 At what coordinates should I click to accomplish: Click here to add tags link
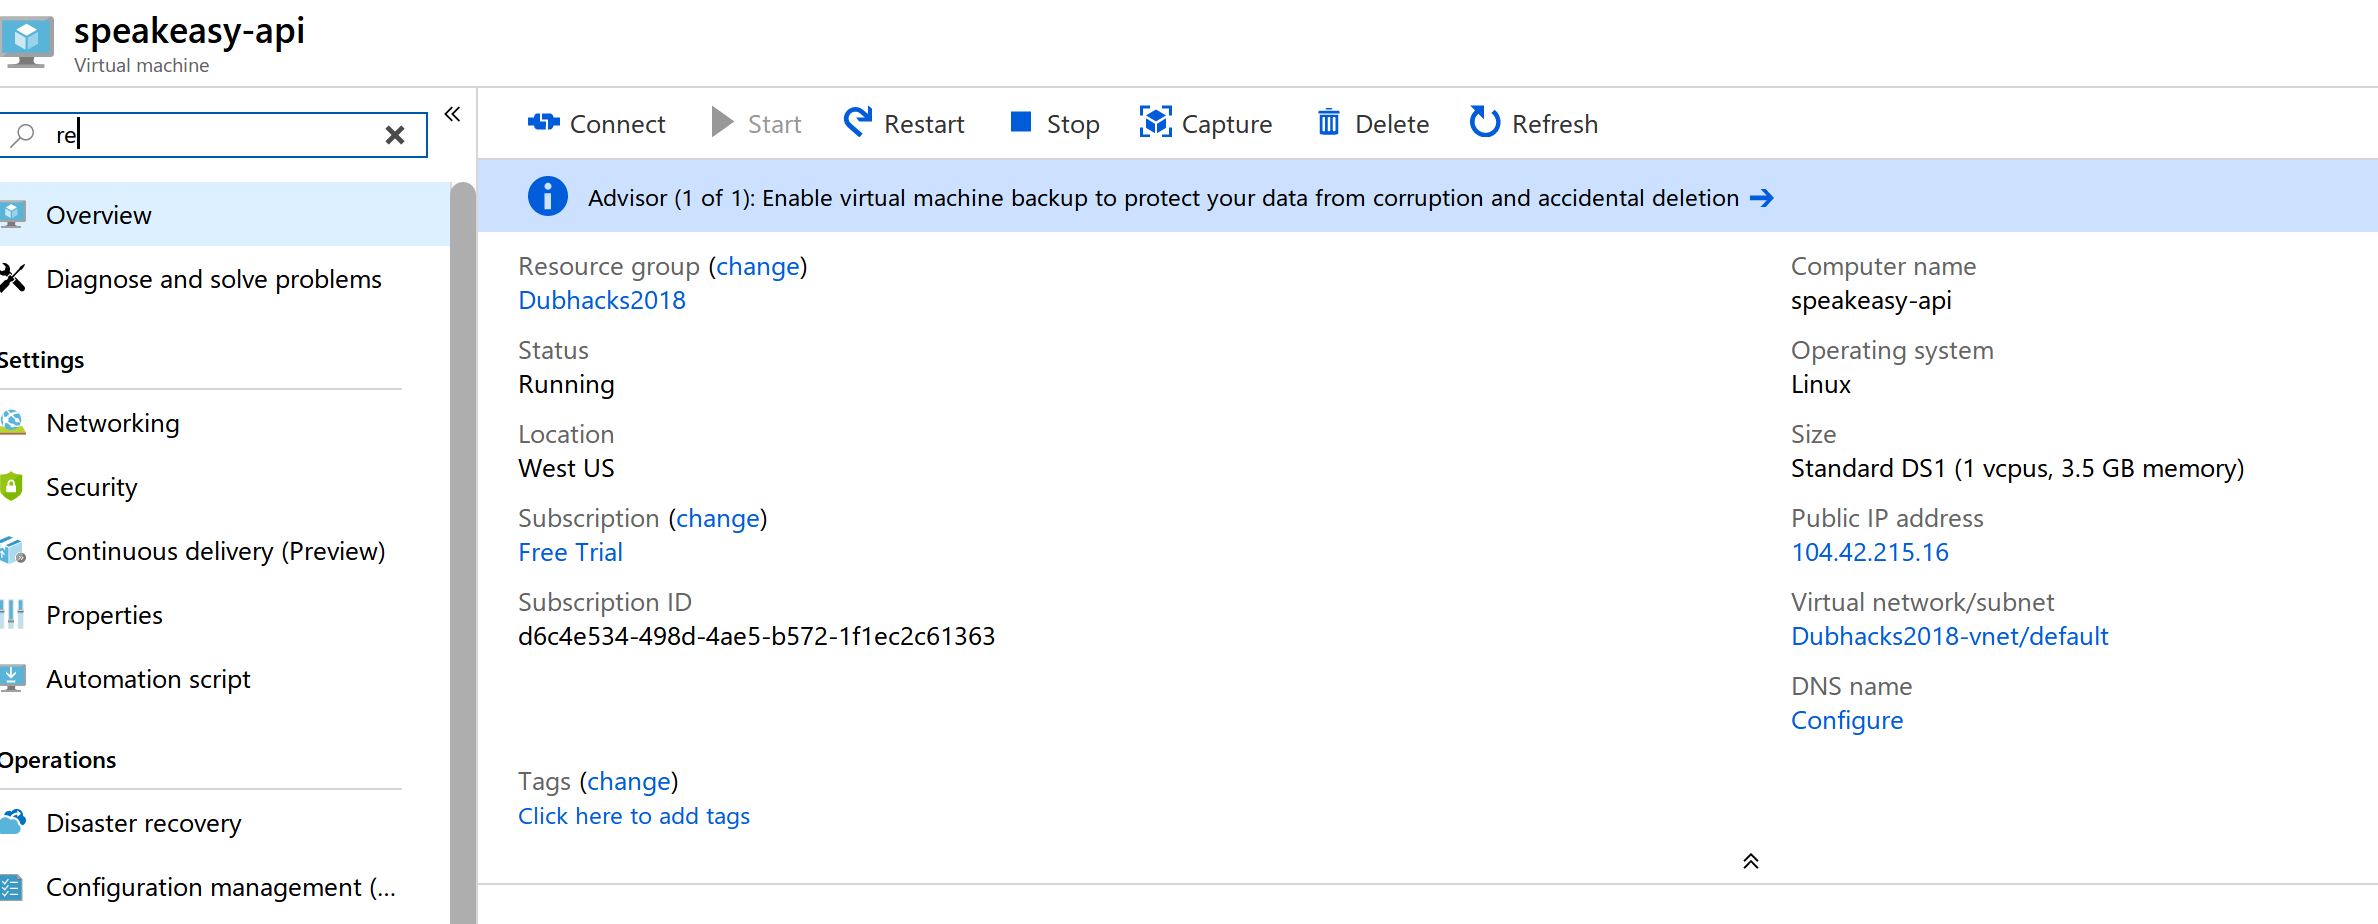[x=634, y=816]
